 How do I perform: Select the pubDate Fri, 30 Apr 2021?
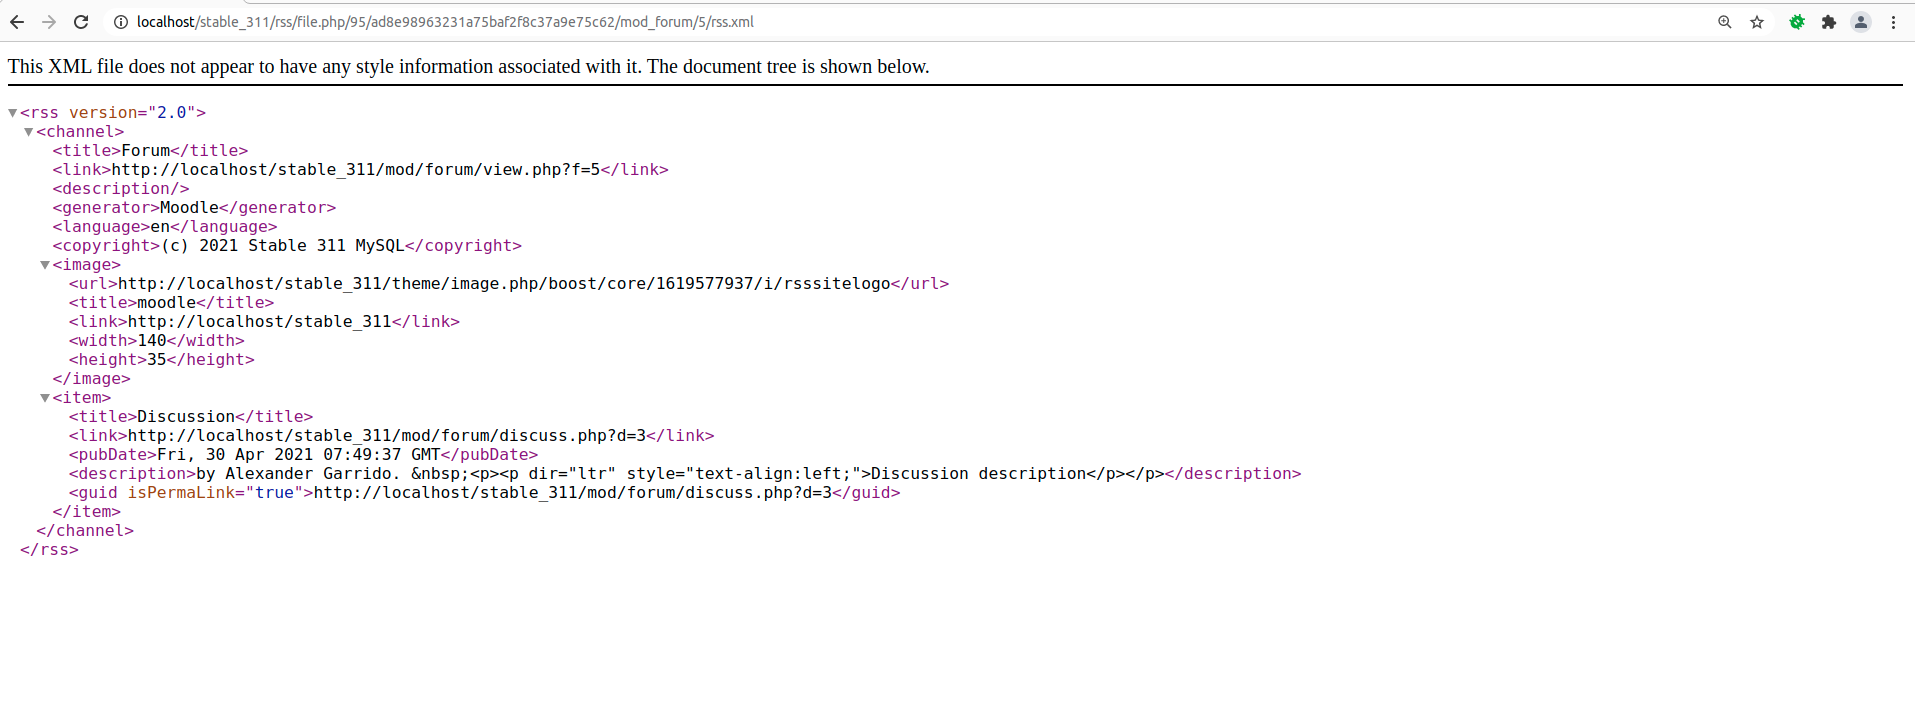click(x=298, y=455)
